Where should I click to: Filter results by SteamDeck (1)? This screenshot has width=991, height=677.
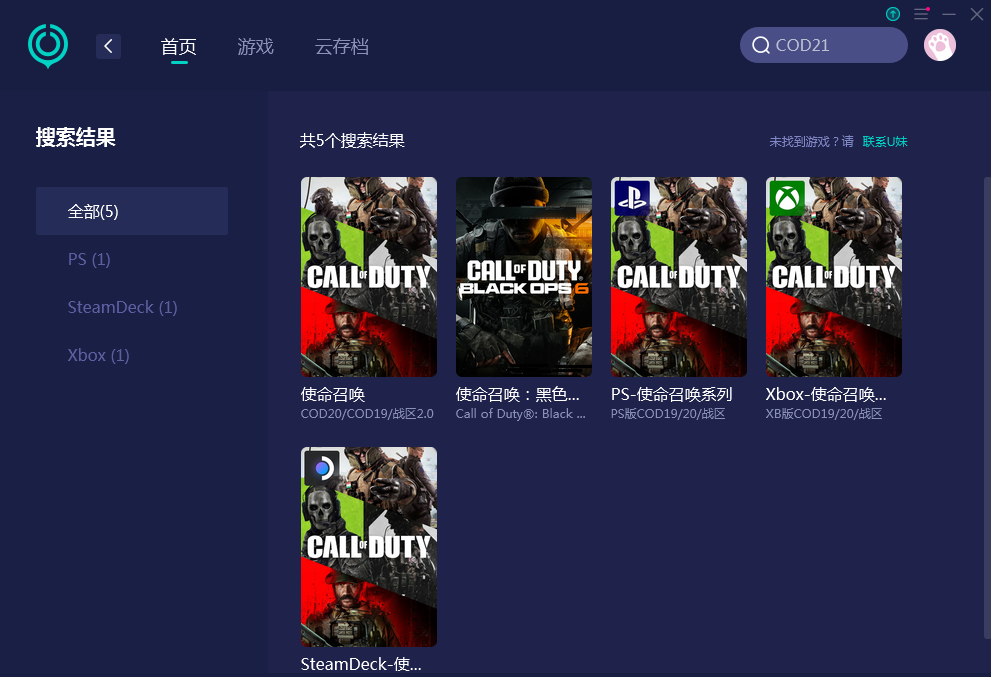click(x=122, y=307)
